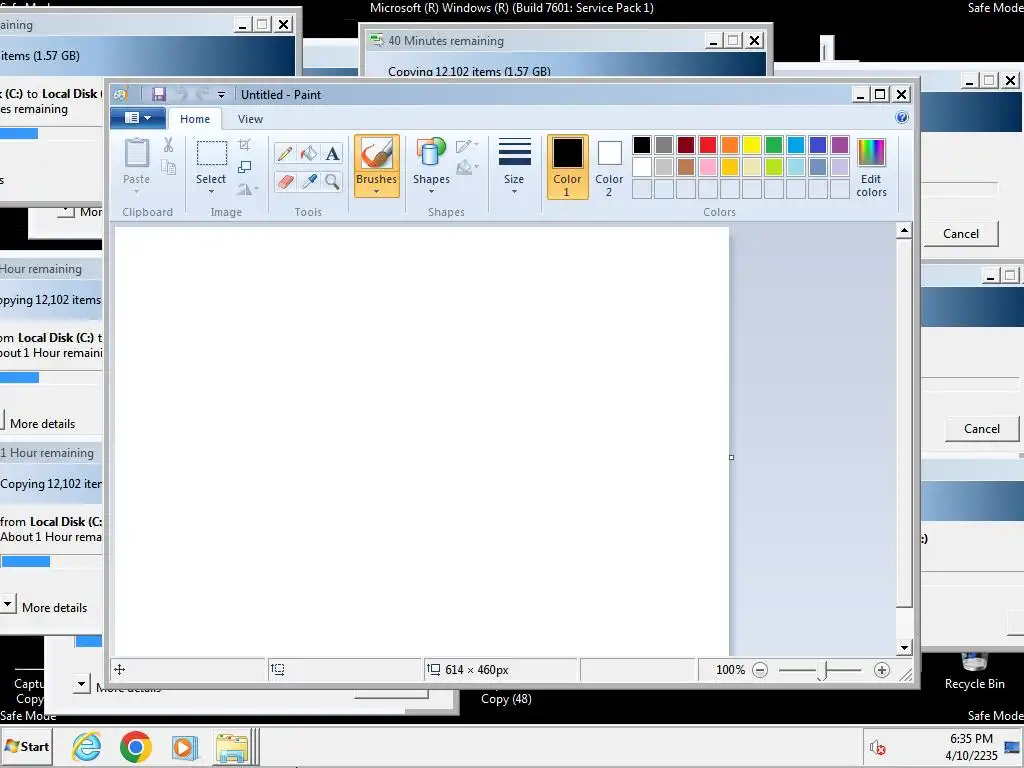Click '40 Minutes remaining' copy dialog title
The width and height of the screenshot is (1024, 768).
click(446, 40)
